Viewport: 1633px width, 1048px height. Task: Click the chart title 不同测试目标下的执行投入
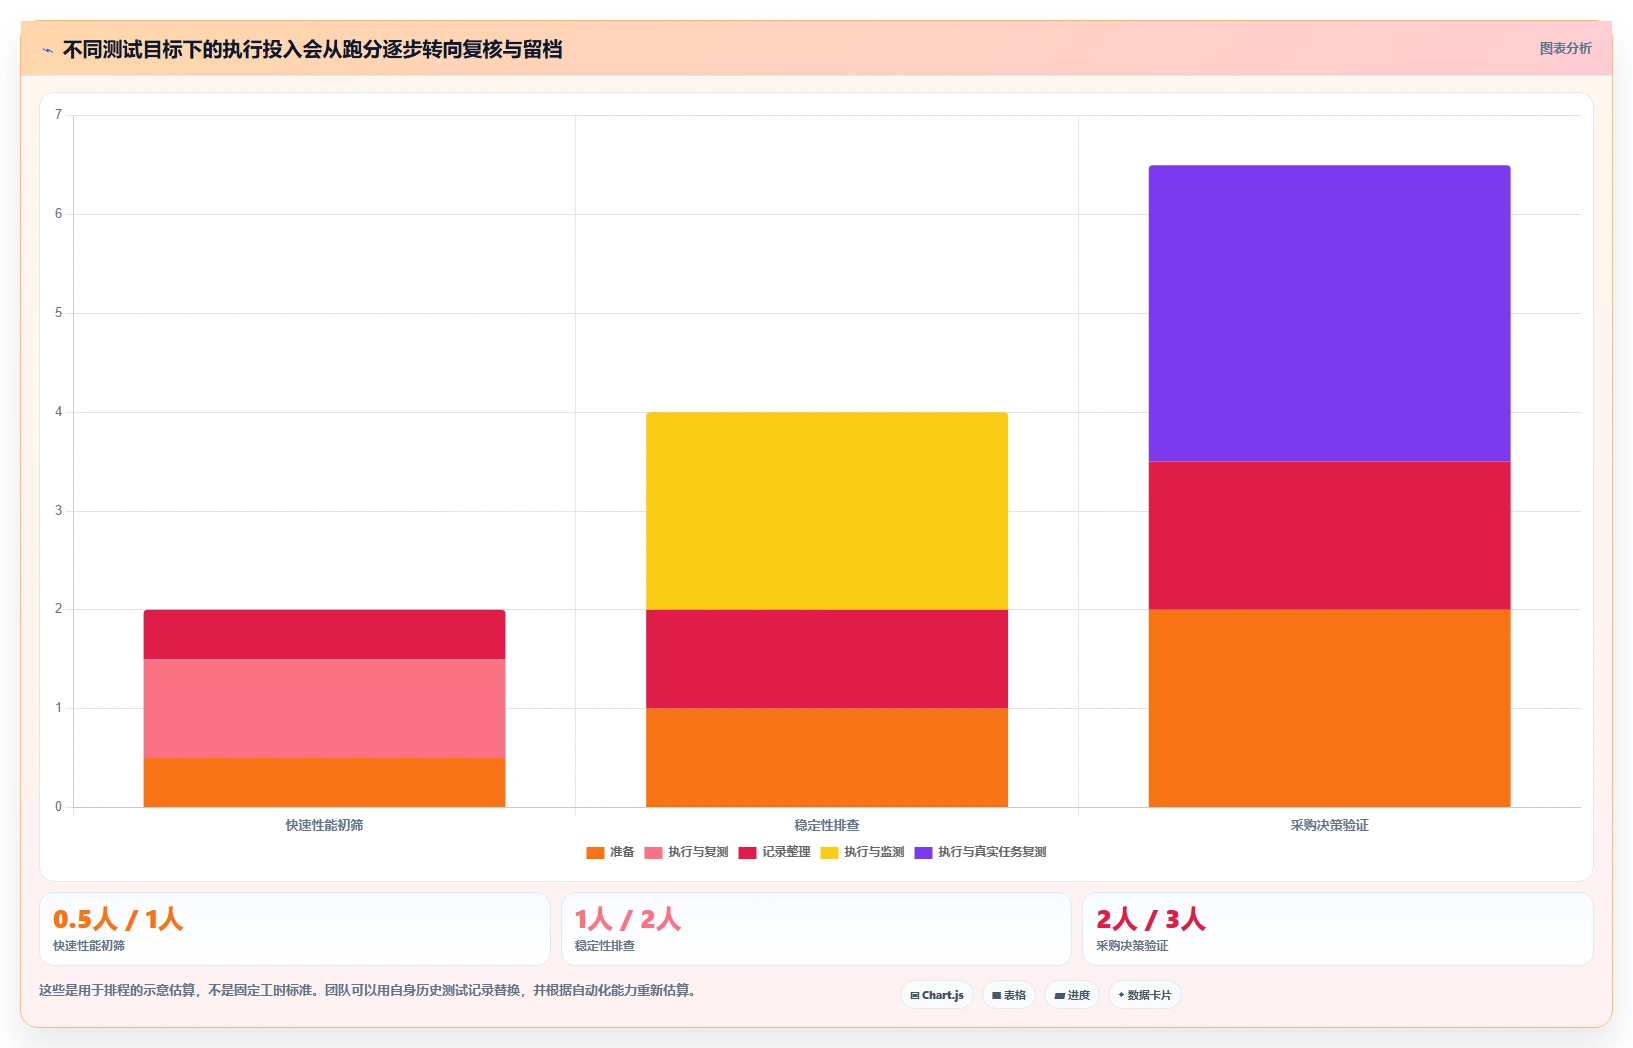[312, 49]
